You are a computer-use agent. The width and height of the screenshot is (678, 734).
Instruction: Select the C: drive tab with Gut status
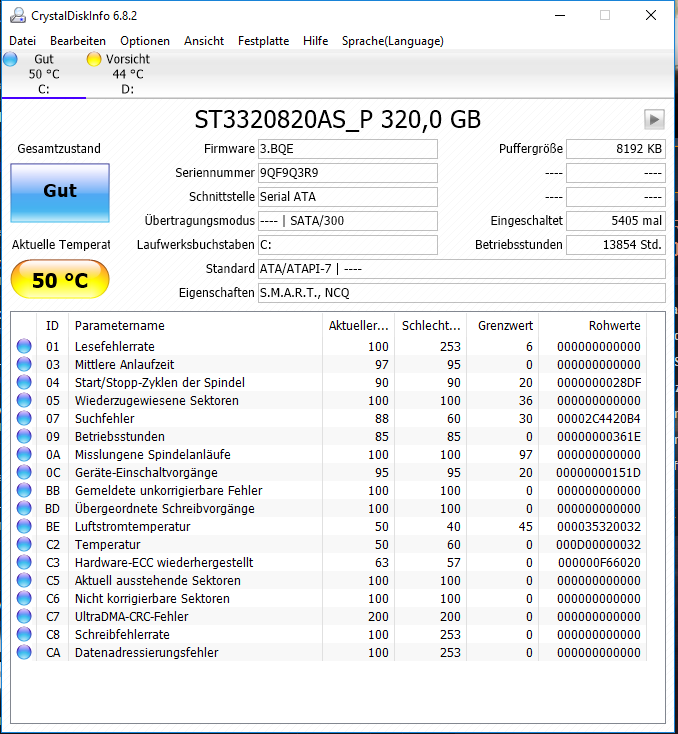pos(44,74)
